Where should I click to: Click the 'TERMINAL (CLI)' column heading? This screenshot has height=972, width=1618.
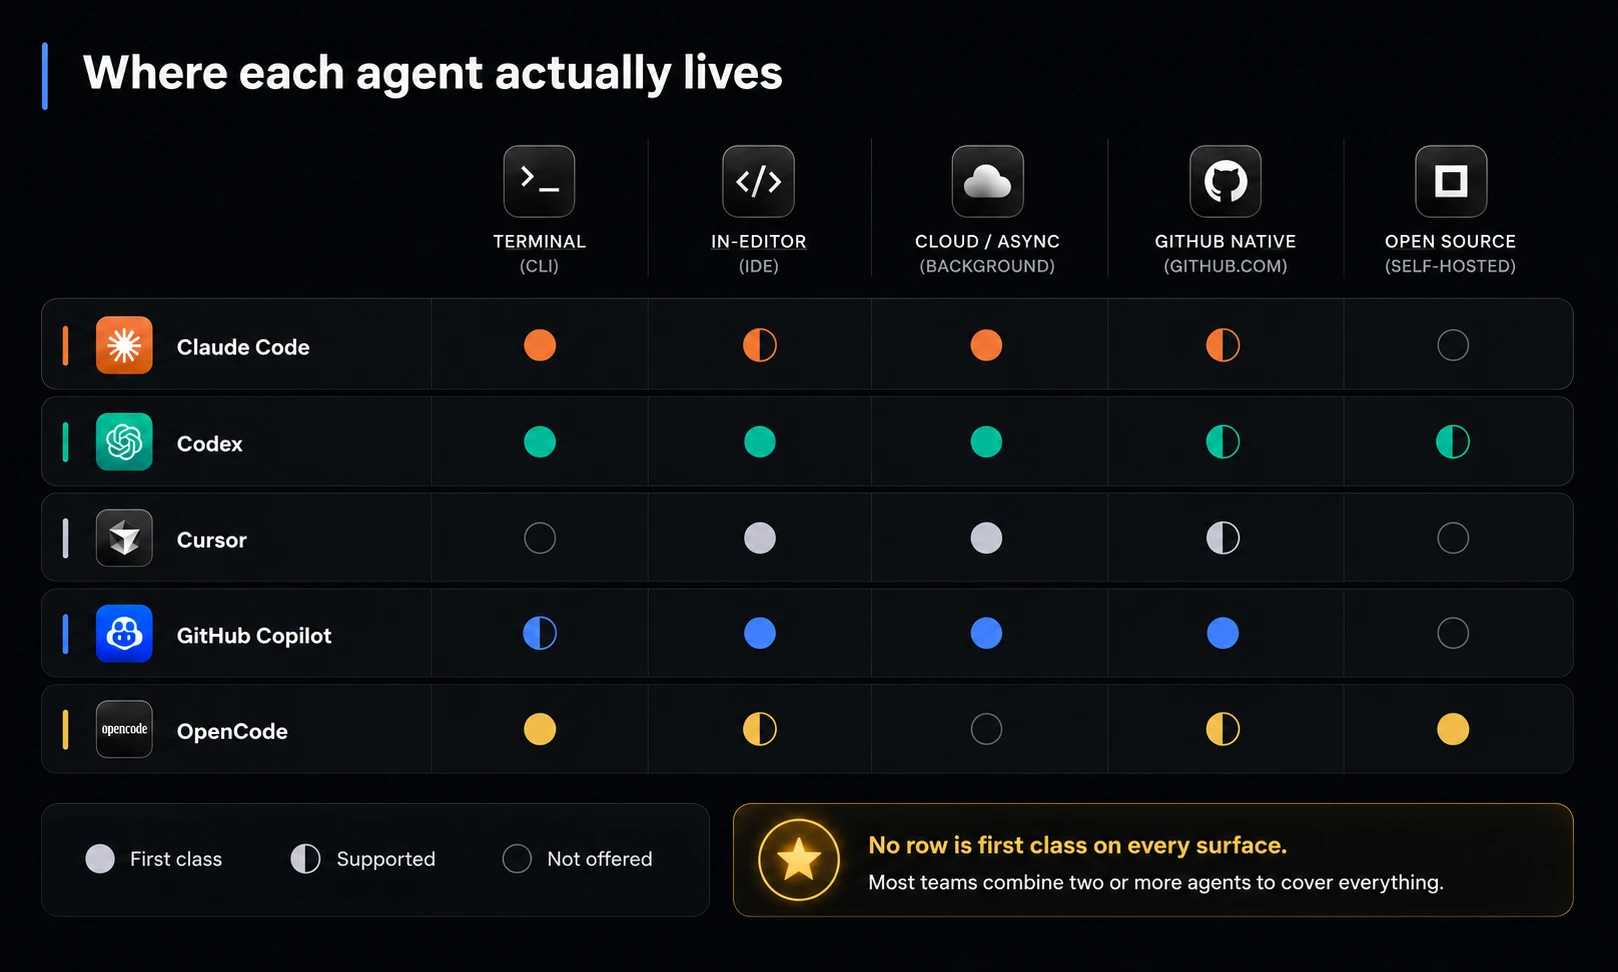[x=539, y=253]
